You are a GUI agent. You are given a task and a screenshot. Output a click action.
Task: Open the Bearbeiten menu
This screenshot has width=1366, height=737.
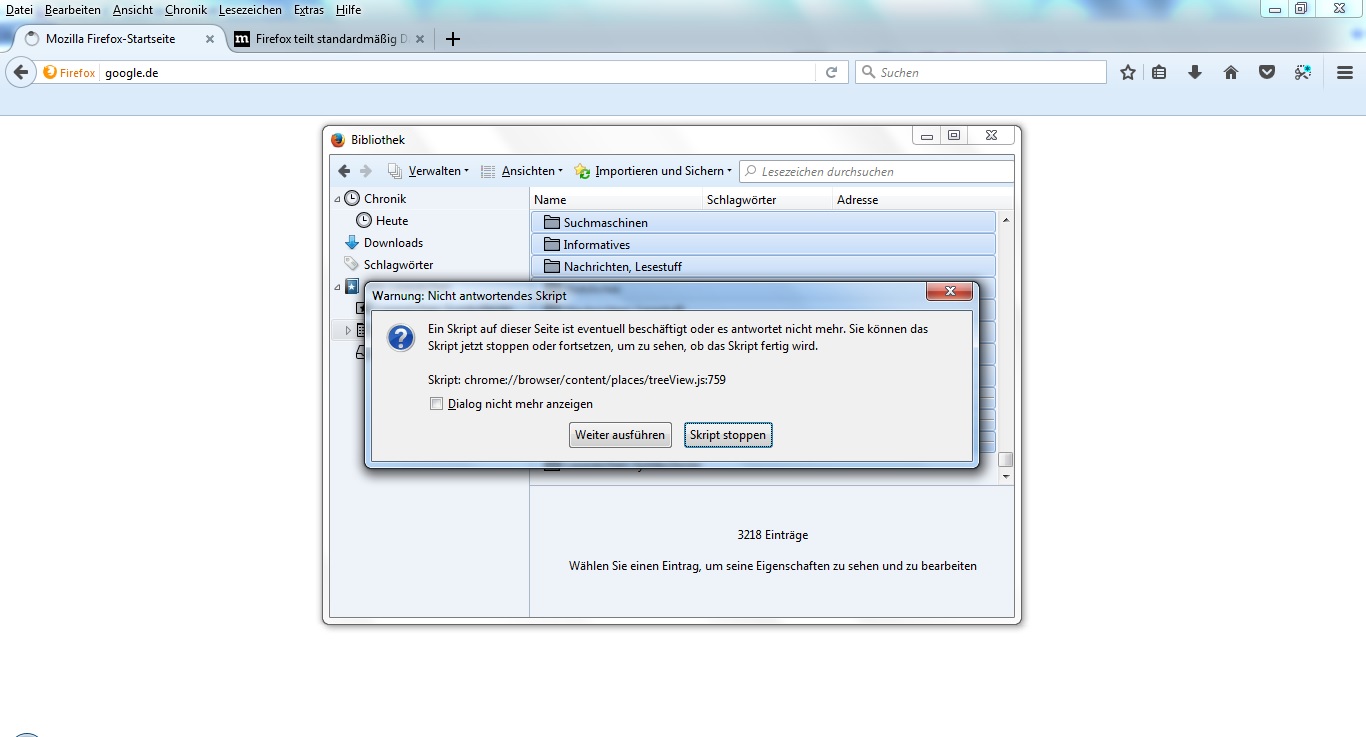pyautogui.click(x=73, y=10)
